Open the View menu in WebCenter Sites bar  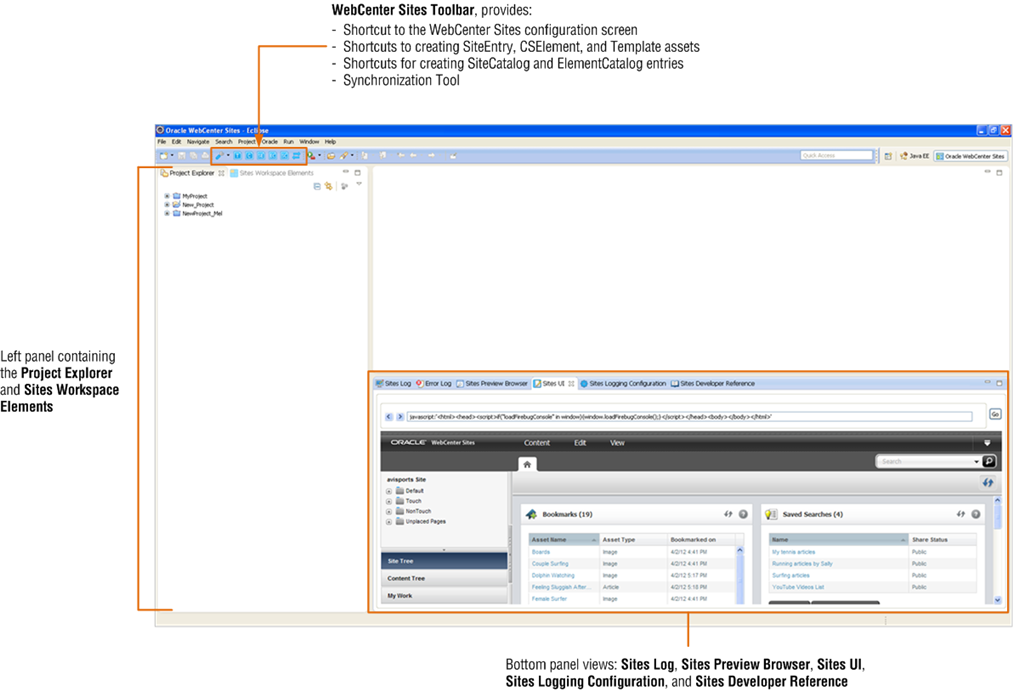(618, 443)
